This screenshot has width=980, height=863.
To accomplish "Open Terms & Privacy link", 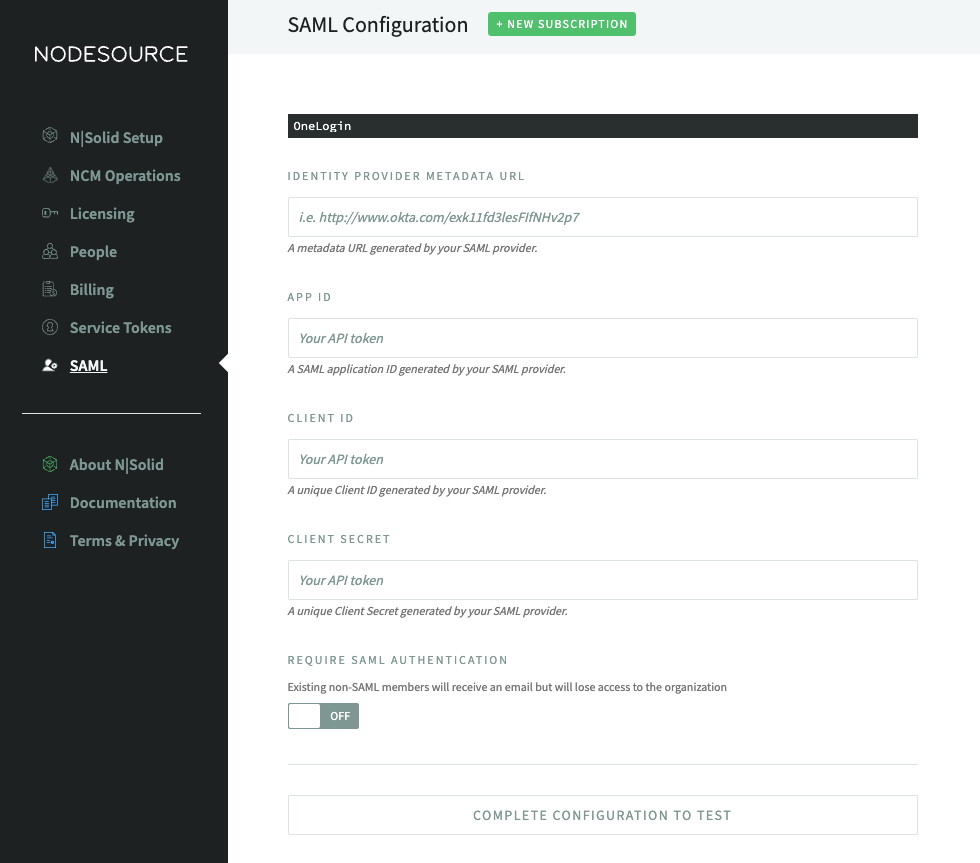I will tap(124, 541).
